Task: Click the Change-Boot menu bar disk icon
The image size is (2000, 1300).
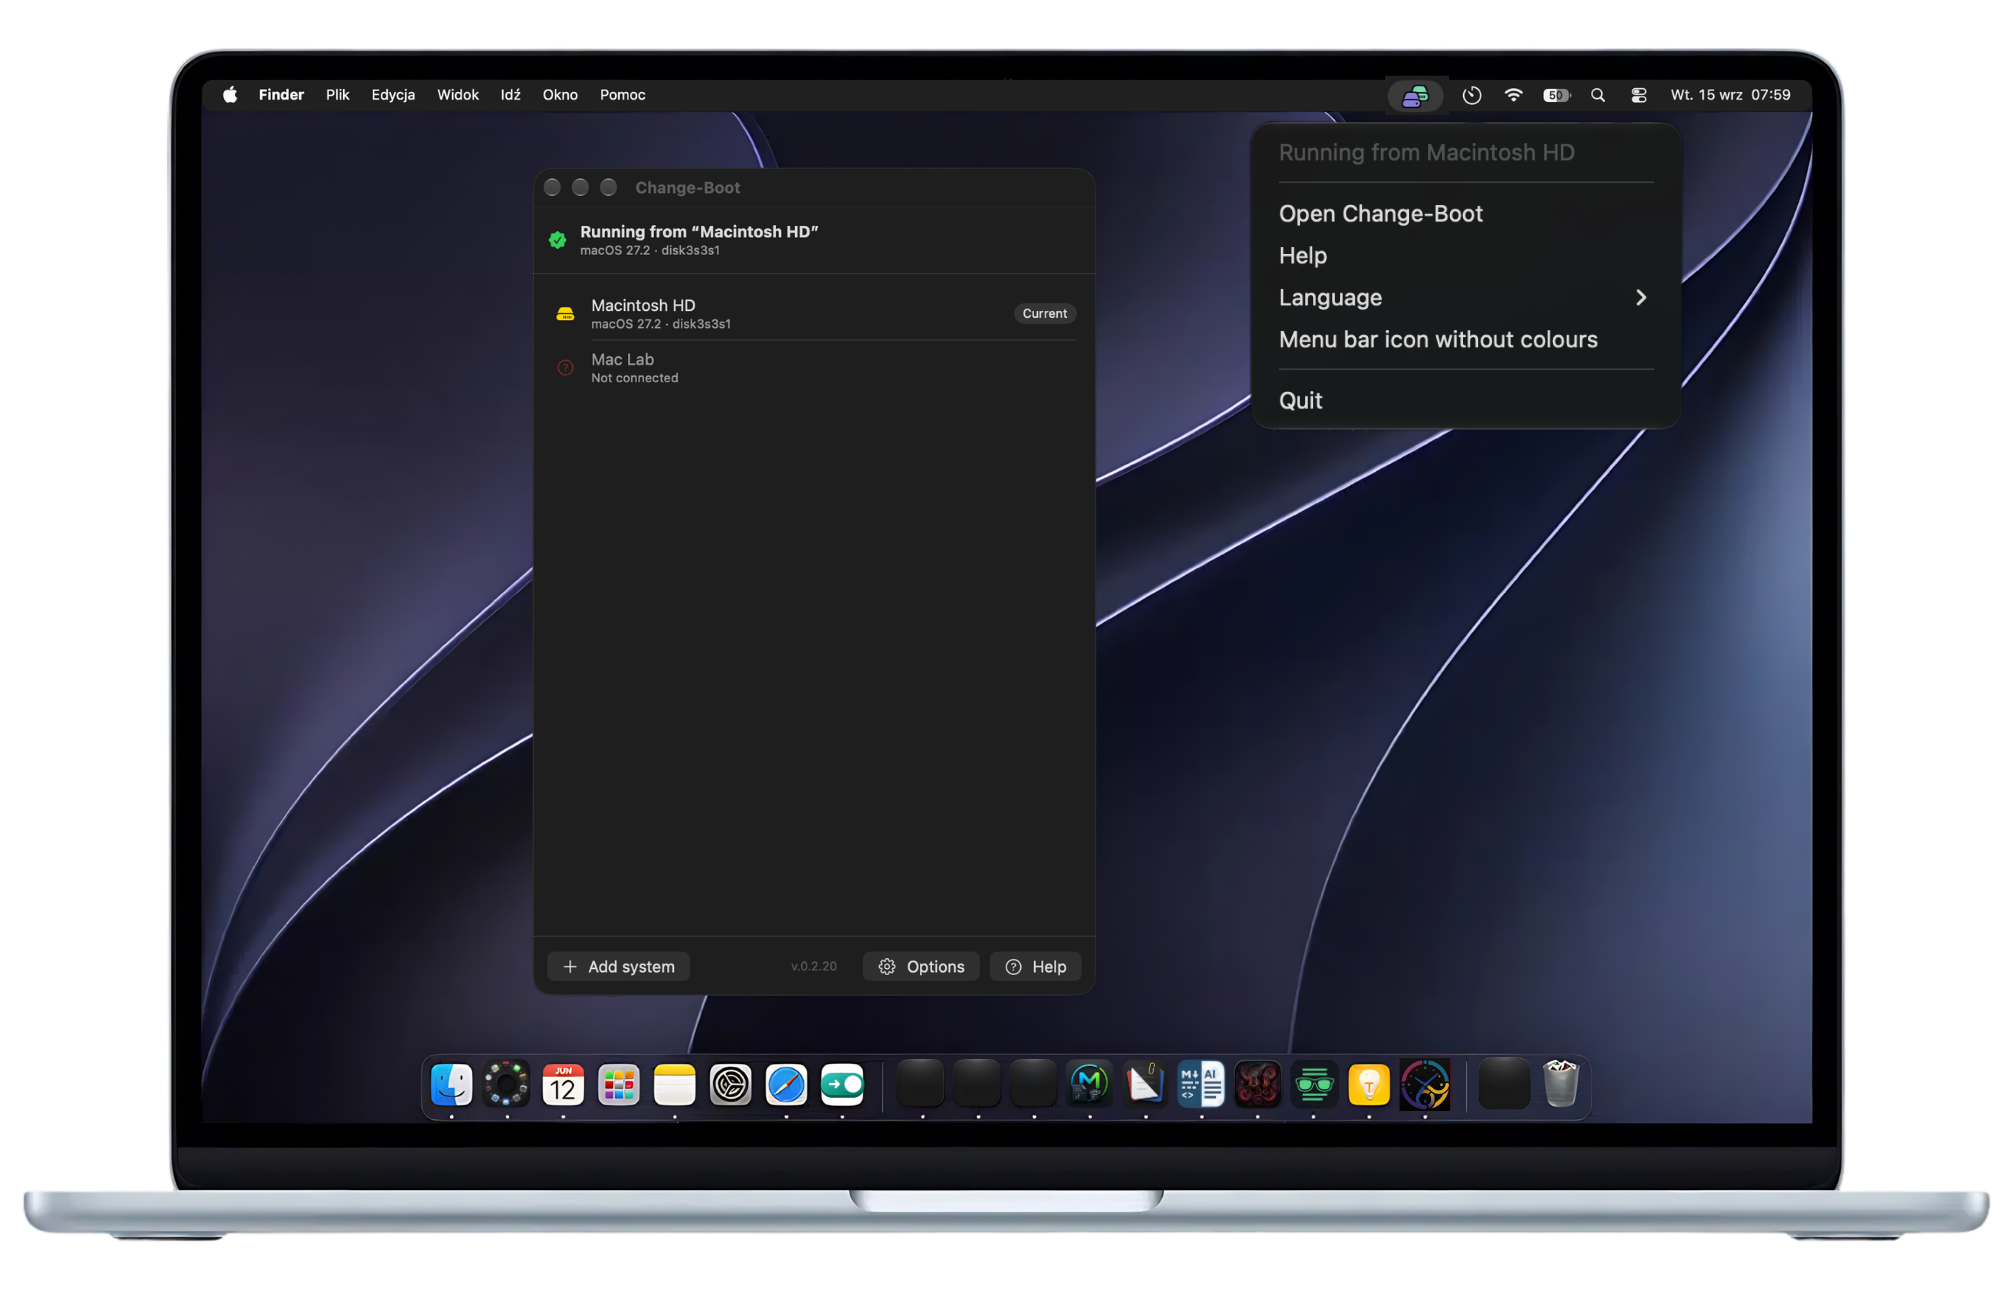Action: coord(1415,96)
